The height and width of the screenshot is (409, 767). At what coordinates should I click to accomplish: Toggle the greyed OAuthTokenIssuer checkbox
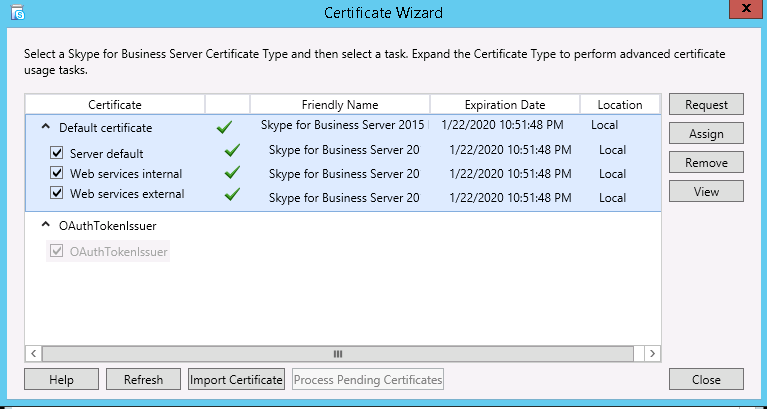pos(57,251)
